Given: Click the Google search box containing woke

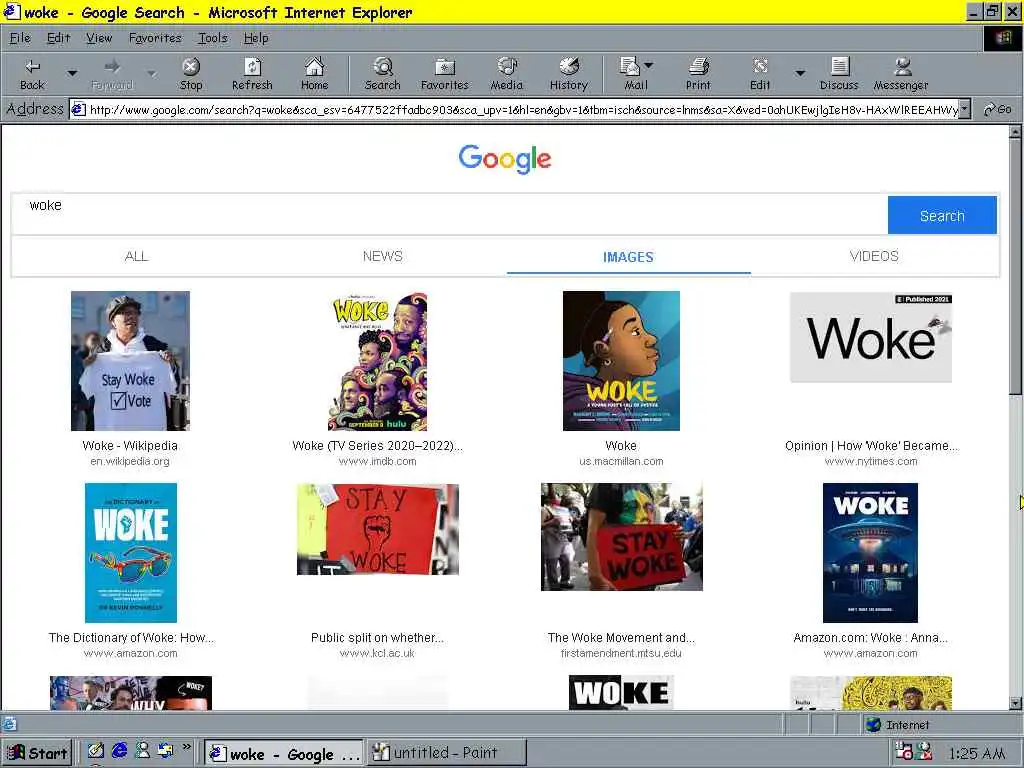Looking at the screenshot, I should tap(449, 214).
